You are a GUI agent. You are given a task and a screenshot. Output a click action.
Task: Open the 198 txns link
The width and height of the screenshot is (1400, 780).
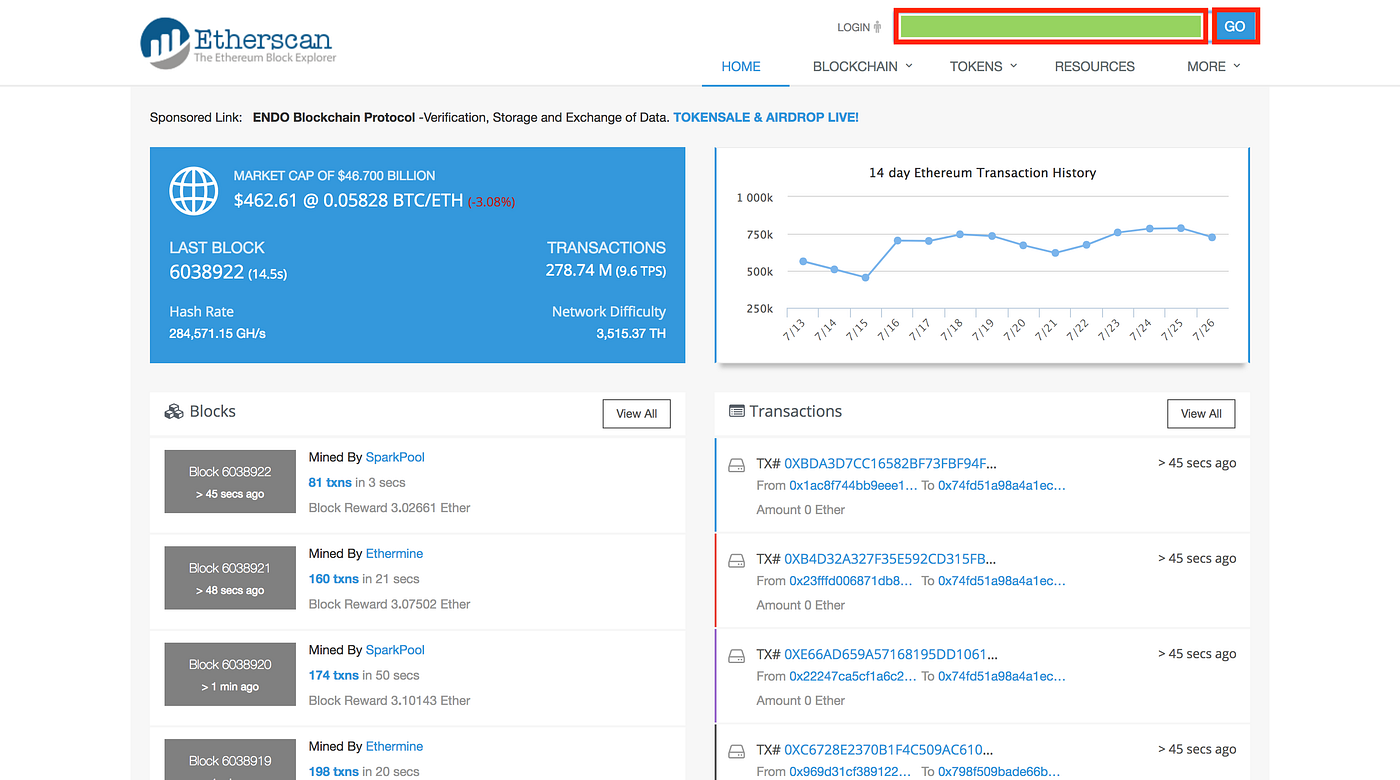pyautogui.click(x=334, y=771)
